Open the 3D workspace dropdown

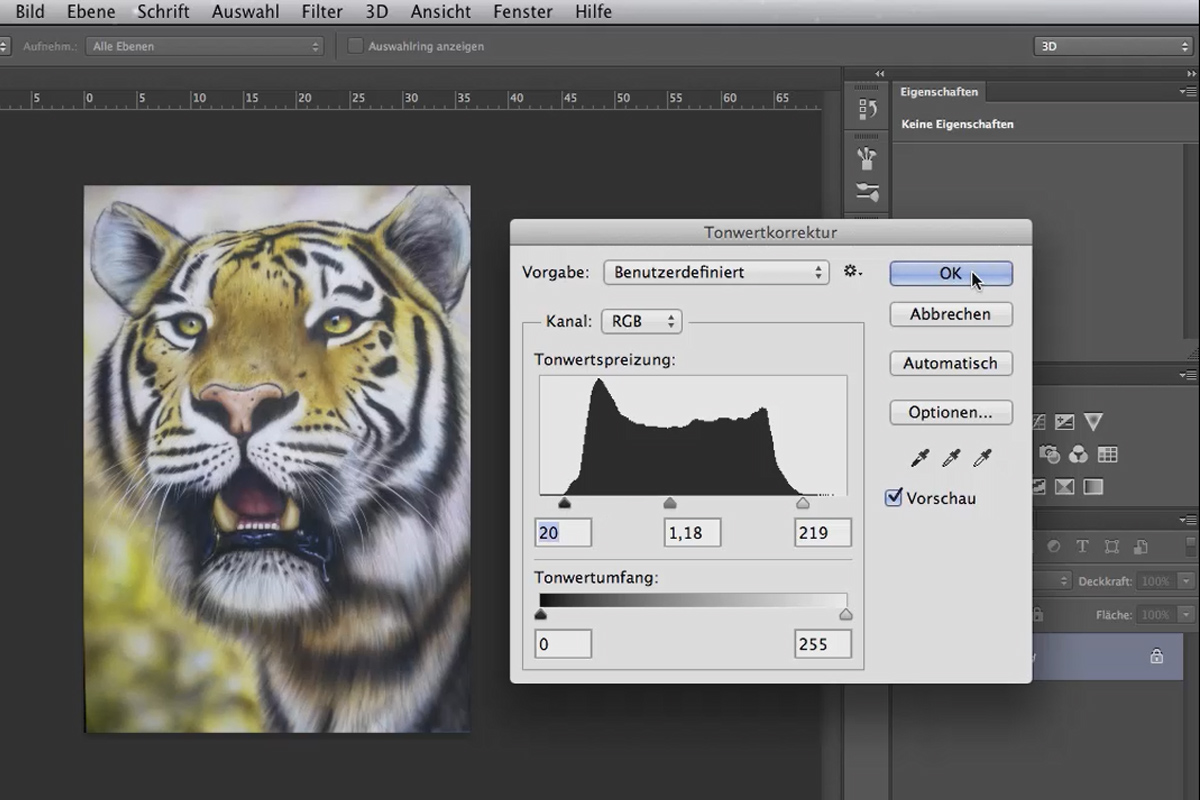[x=1112, y=46]
